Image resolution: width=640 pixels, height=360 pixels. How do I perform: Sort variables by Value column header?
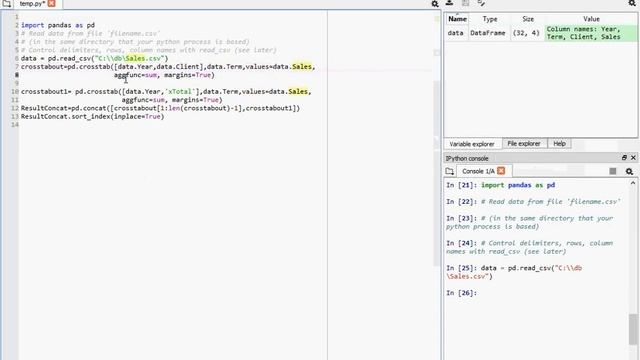(x=591, y=19)
